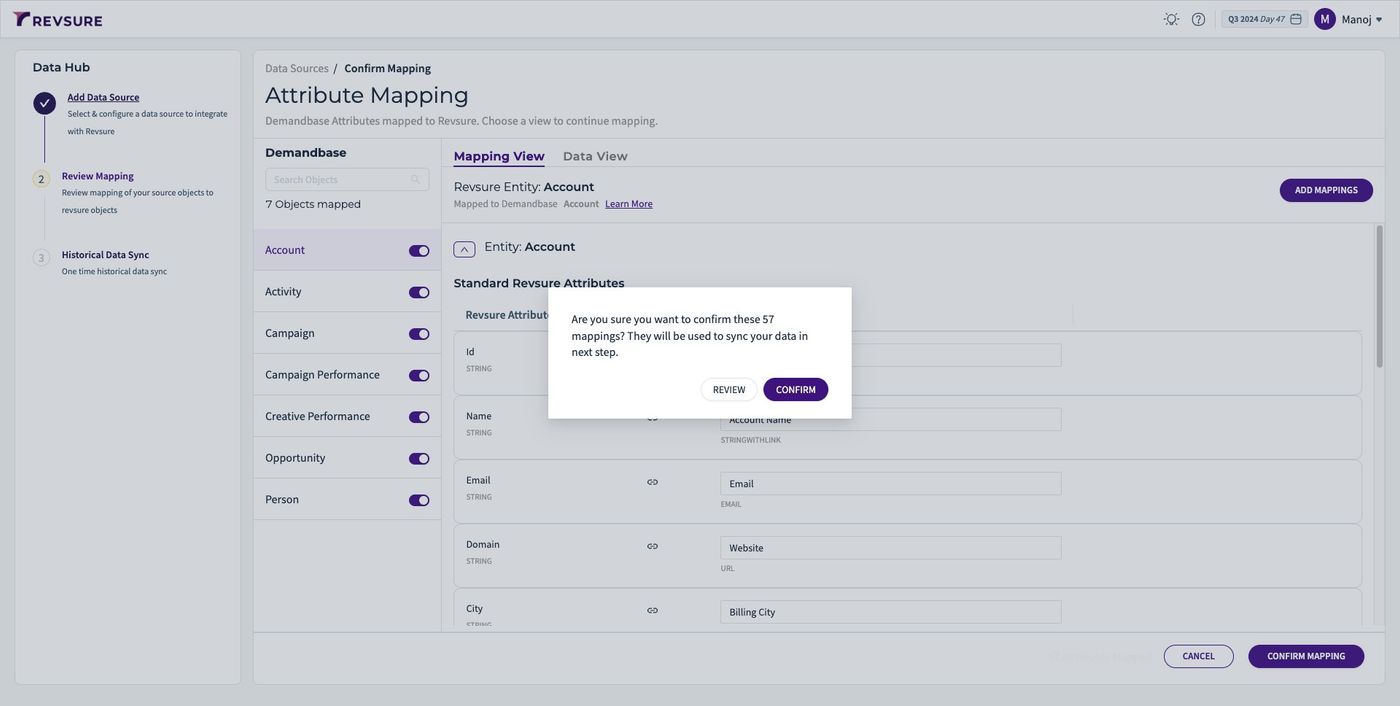Screen dimensions: 1400x706
Task: Open the help question mark icon
Action: point(1198,19)
